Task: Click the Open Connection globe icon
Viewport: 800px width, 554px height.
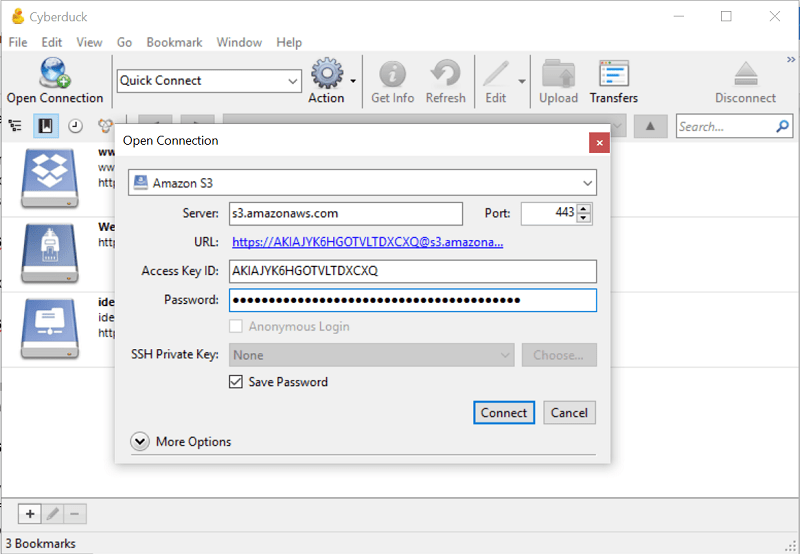Action: pos(55,73)
